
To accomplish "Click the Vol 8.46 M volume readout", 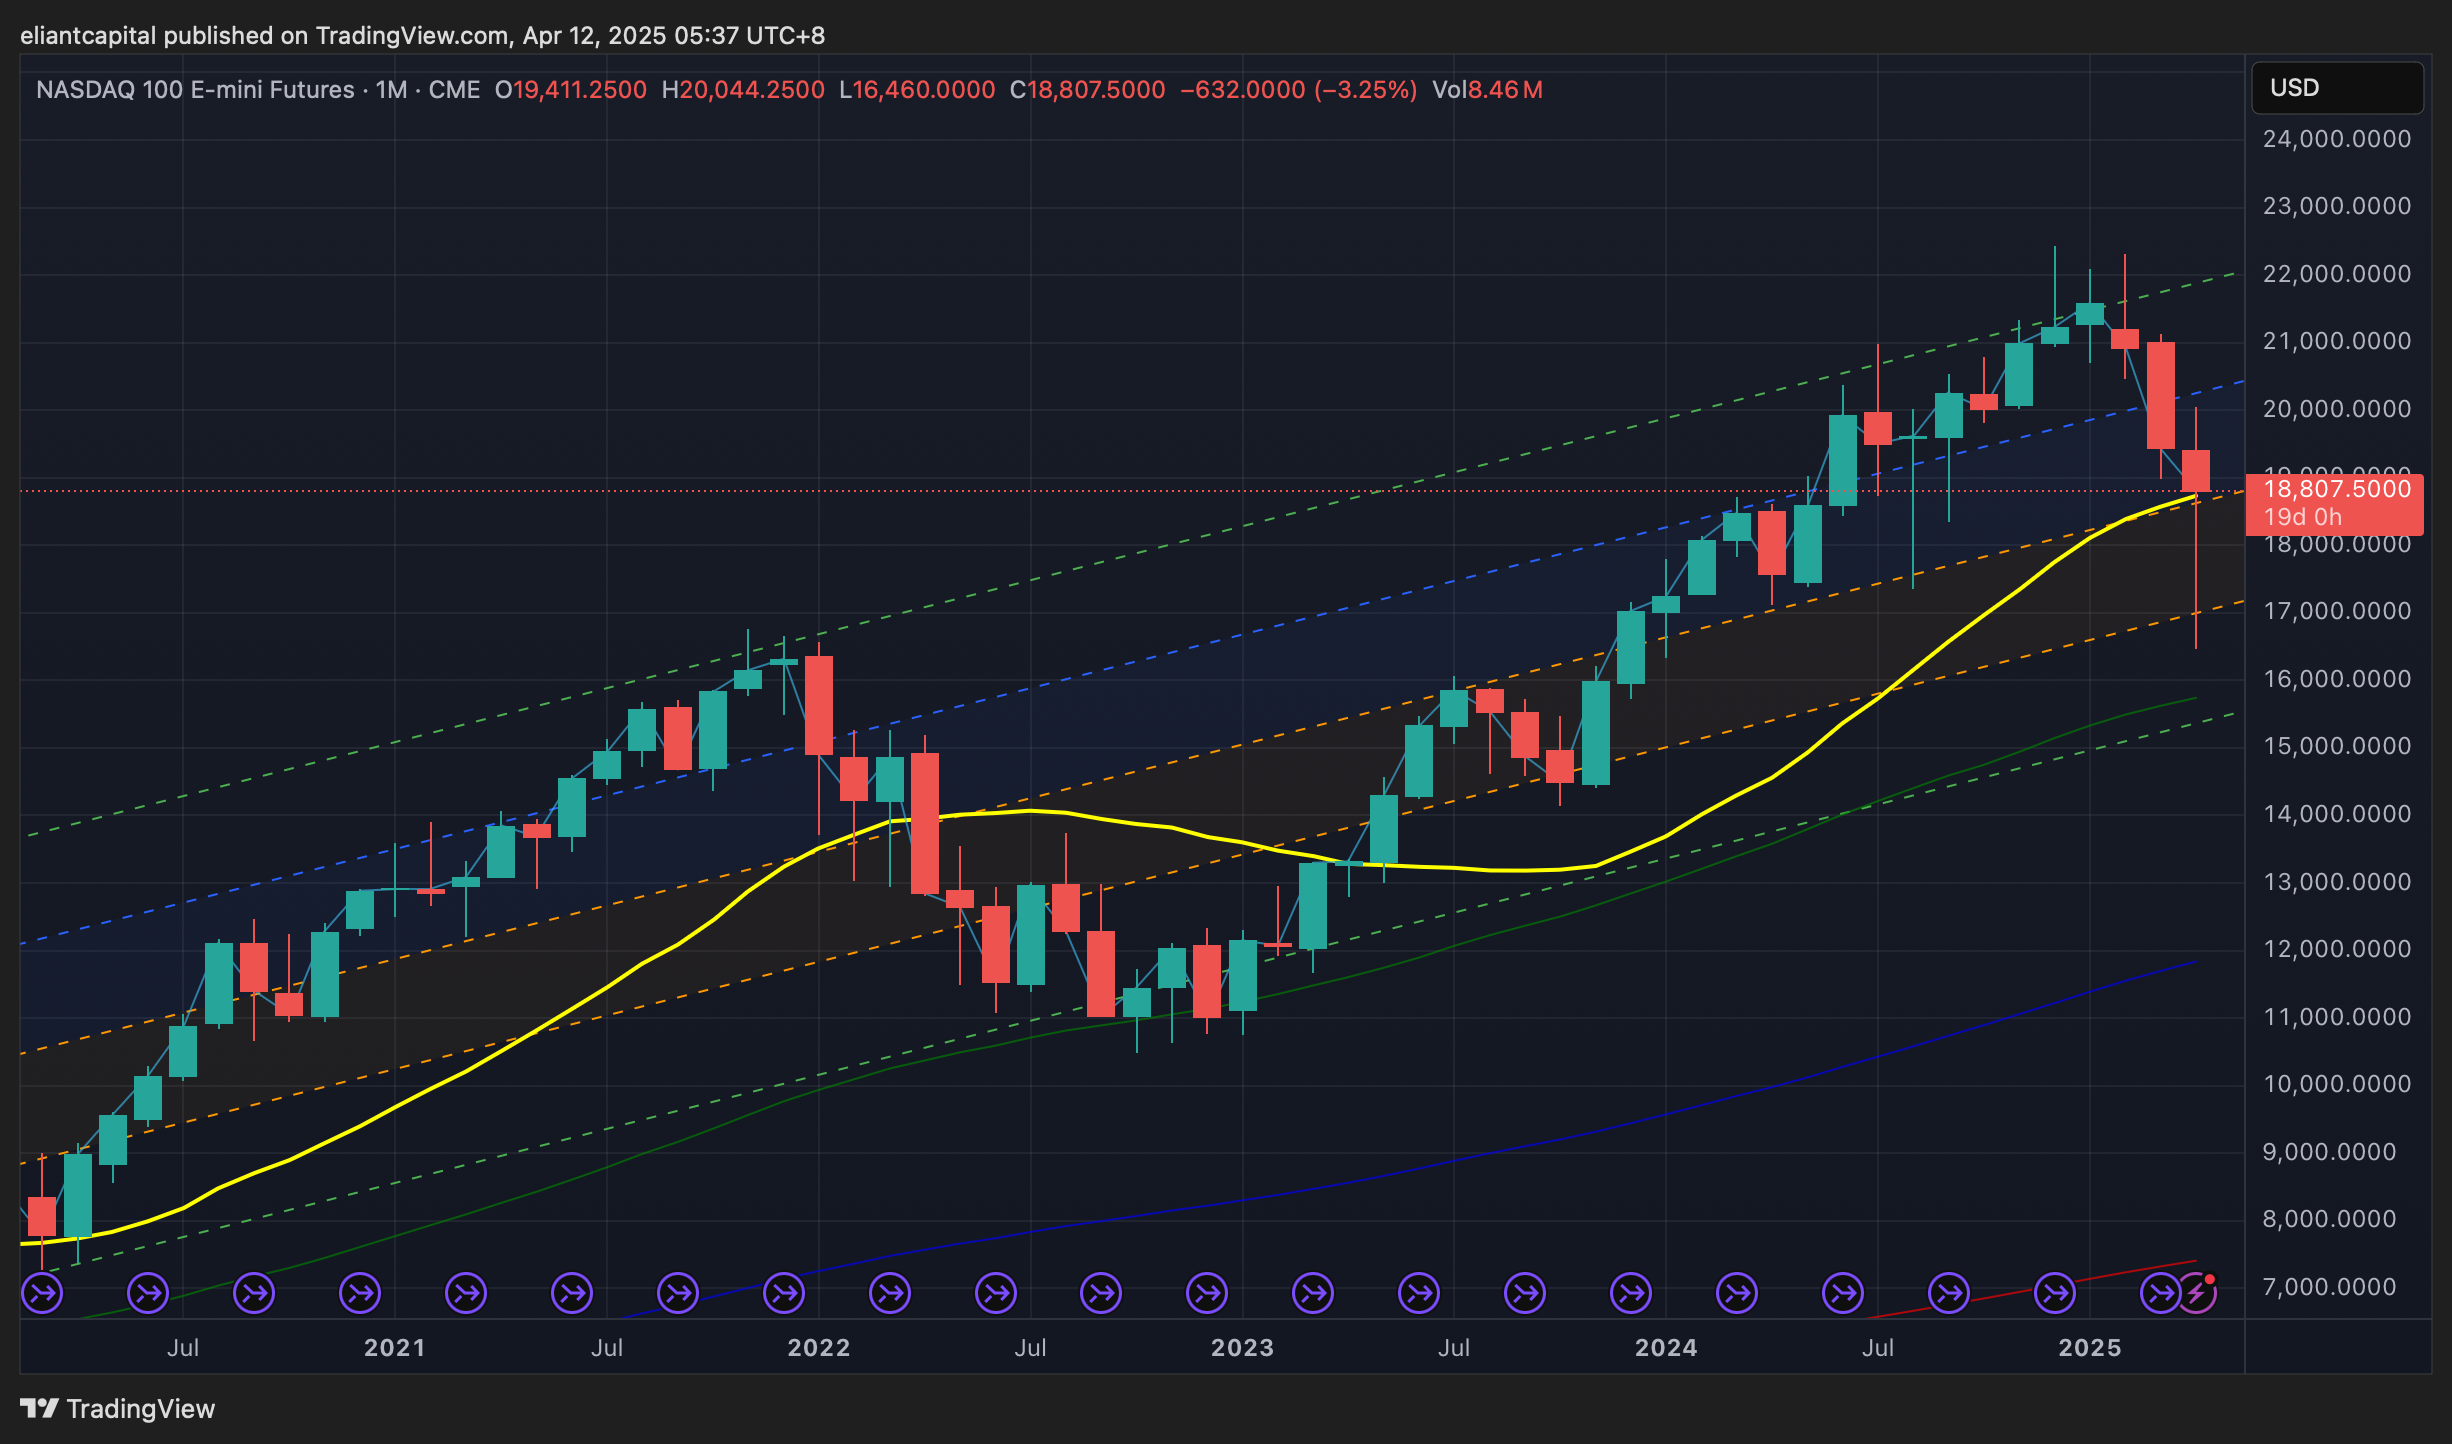I will pyautogui.click(x=1487, y=90).
